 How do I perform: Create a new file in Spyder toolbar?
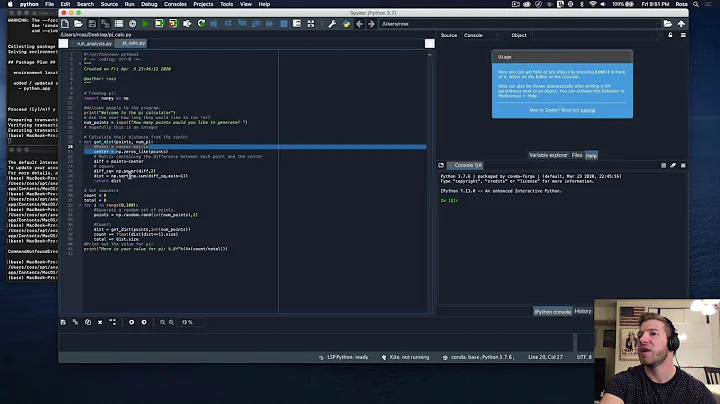(65, 24)
